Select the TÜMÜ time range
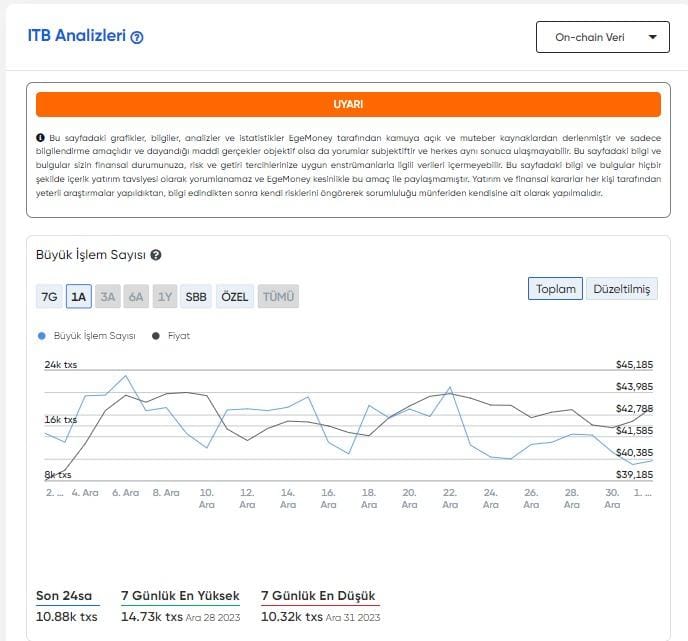 click(x=278, y=297)
